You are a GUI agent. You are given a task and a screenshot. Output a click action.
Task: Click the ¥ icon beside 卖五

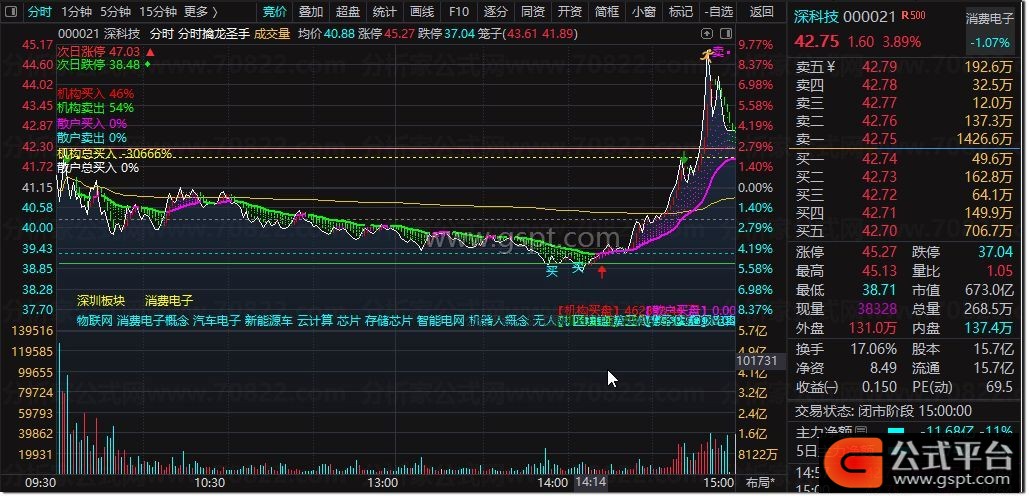[831, 66]
